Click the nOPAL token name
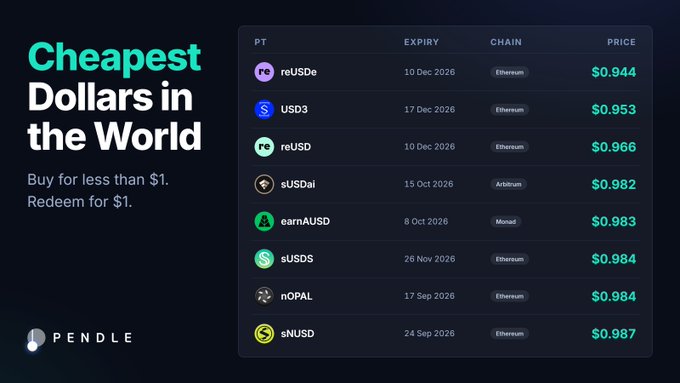This screenshot has height=383, width=680. (296, 296)
